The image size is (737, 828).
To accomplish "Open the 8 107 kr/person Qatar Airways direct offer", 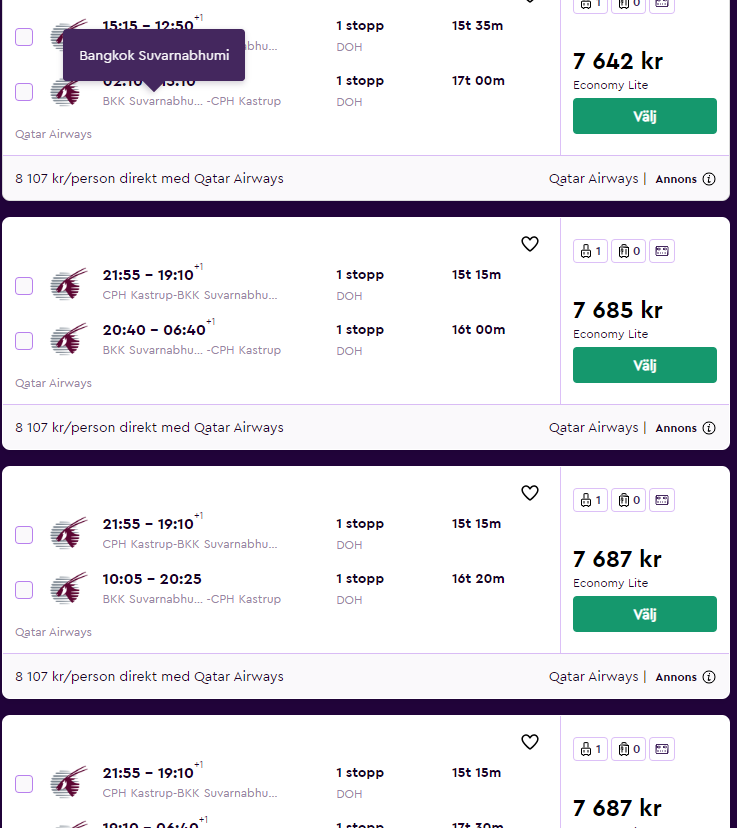I will pos(150,179).
